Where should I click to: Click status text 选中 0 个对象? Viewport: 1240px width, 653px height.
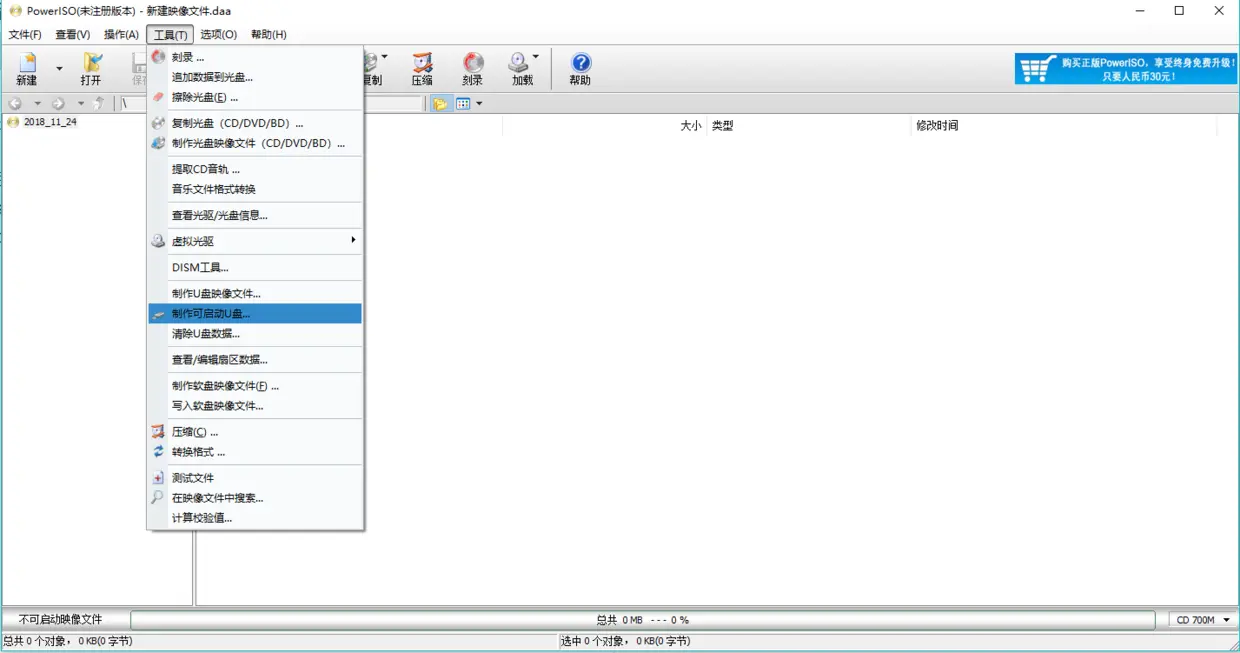click(x=625, y=641)
